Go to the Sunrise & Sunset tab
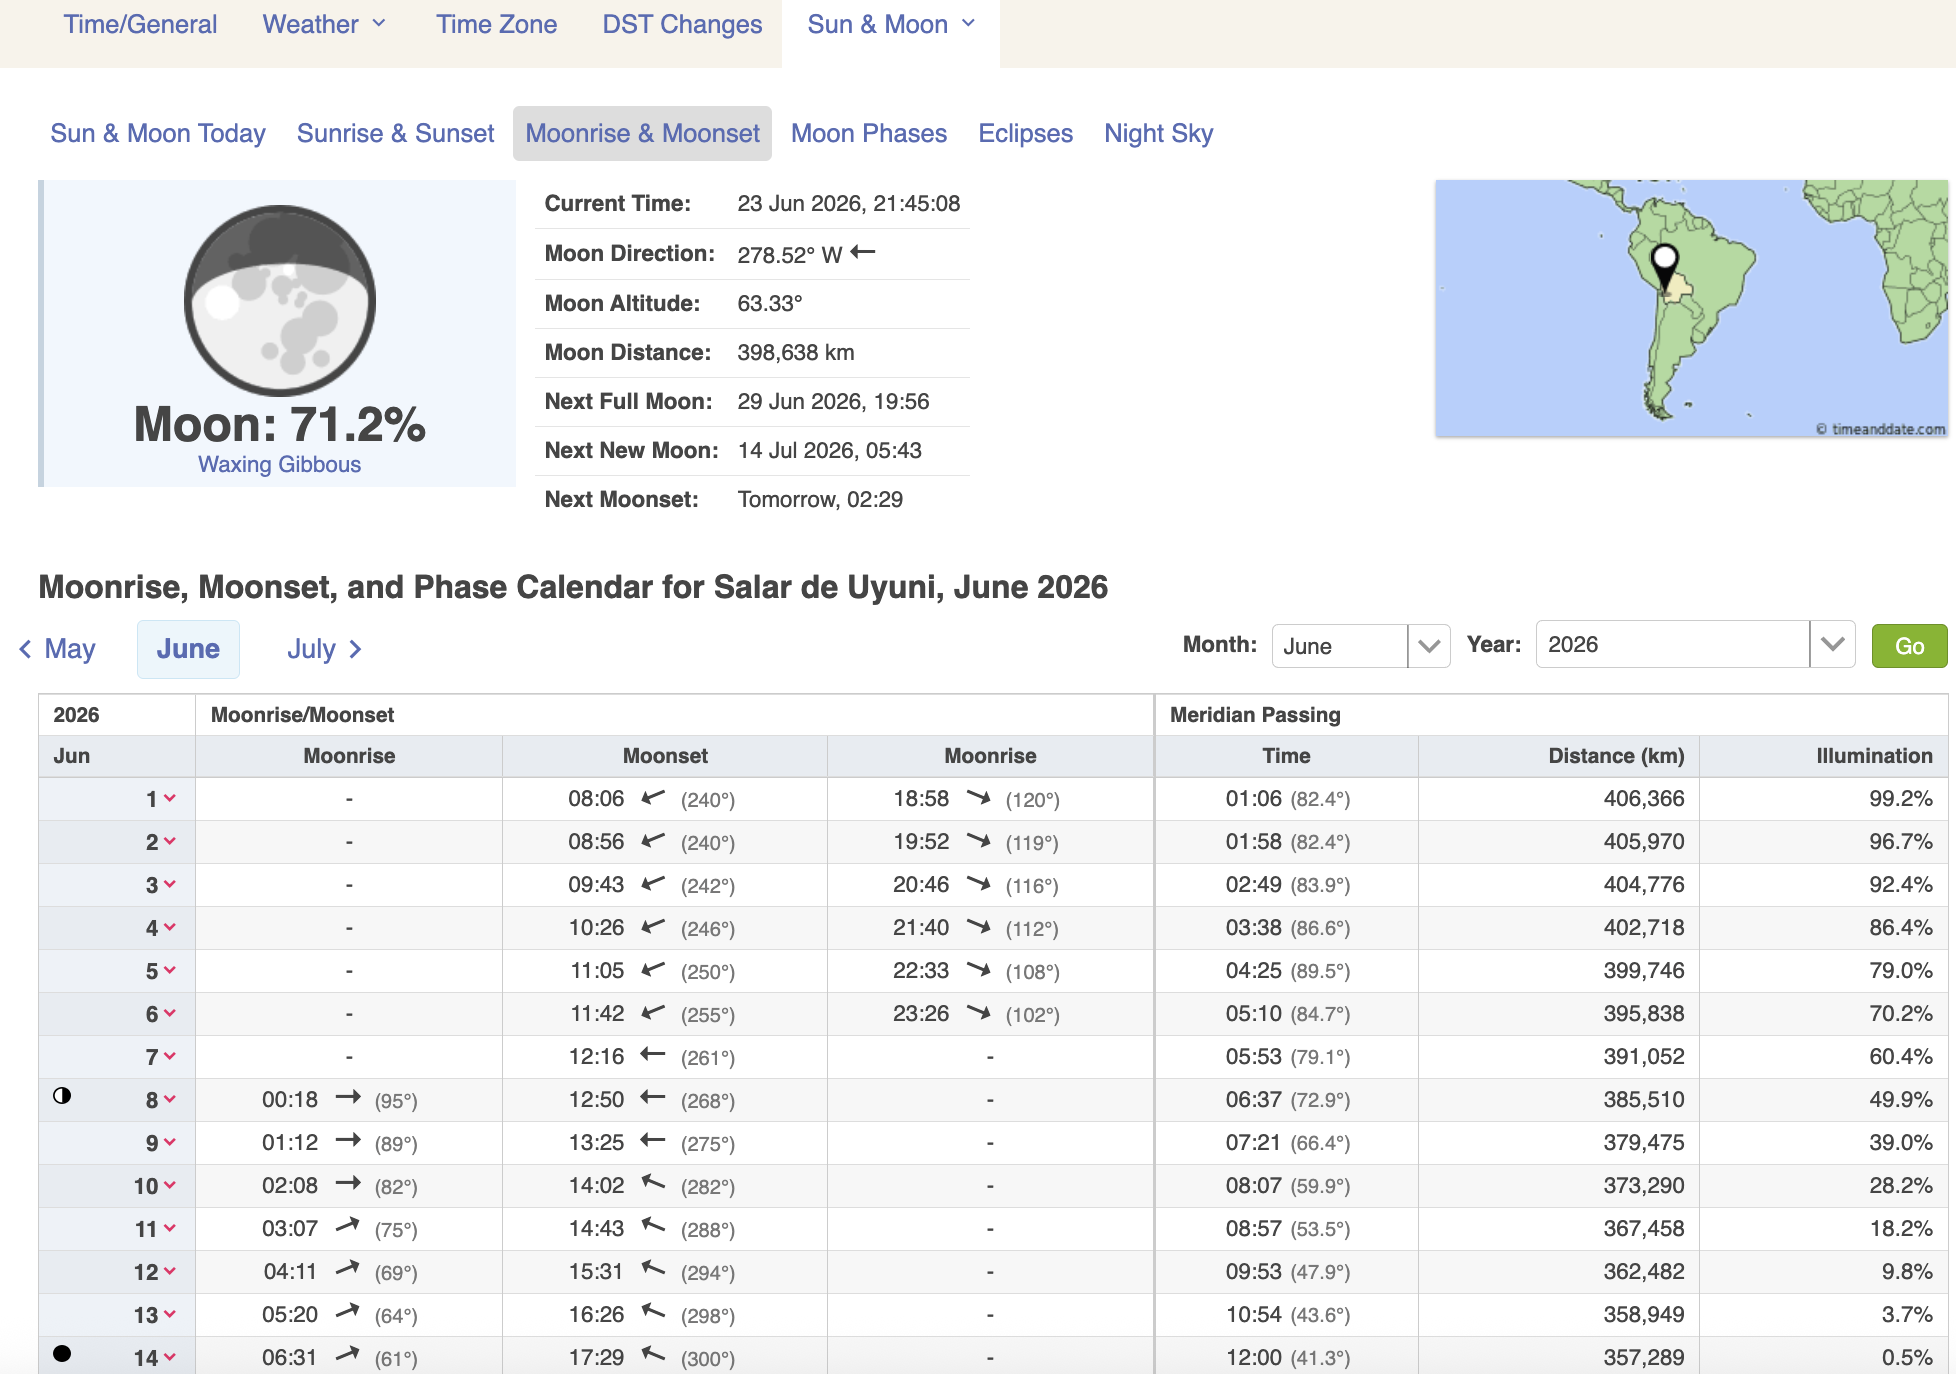 pyautogui.click(x=395, y=133)
